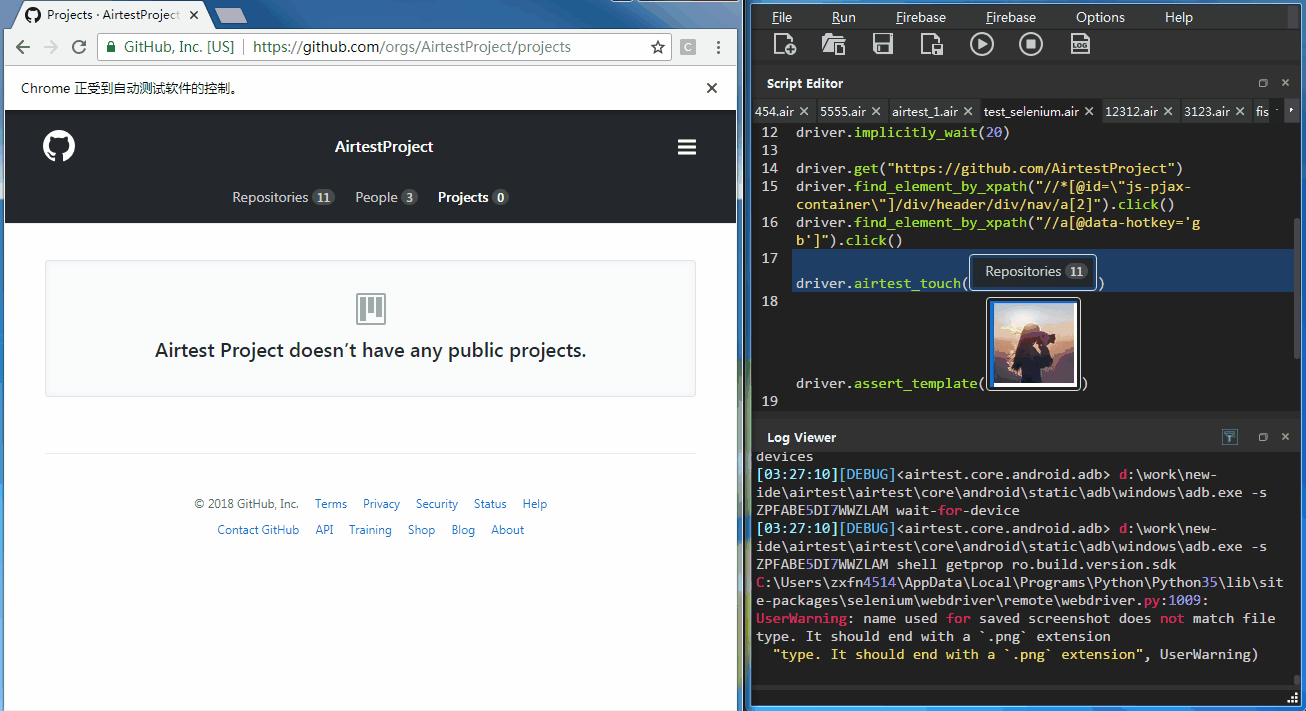Open the People tab on GitHub
The image size is (1306, 711).
pos(386,197)
